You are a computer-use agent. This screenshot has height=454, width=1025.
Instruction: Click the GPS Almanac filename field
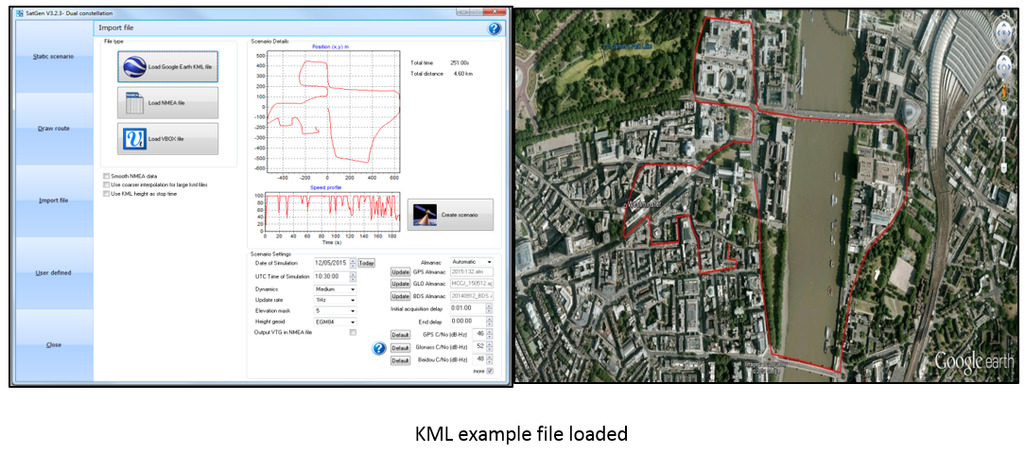click(x=471, y=272)
